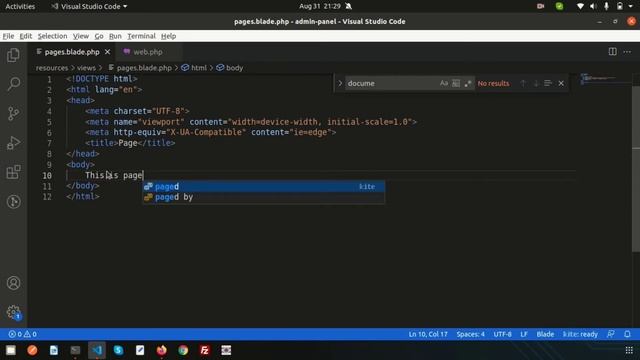Launch Firefox from the taskbar
The width and height of the screenshot is (640, 360).
pyautogui.click(x=162, y=350)
